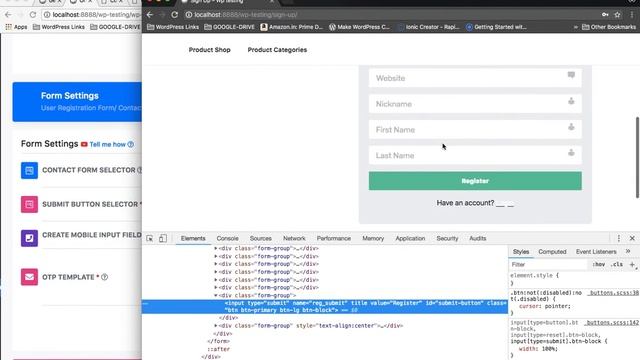Screen dimensions: 640x360
Task: Click the green Register button
Action: point(475,181)
